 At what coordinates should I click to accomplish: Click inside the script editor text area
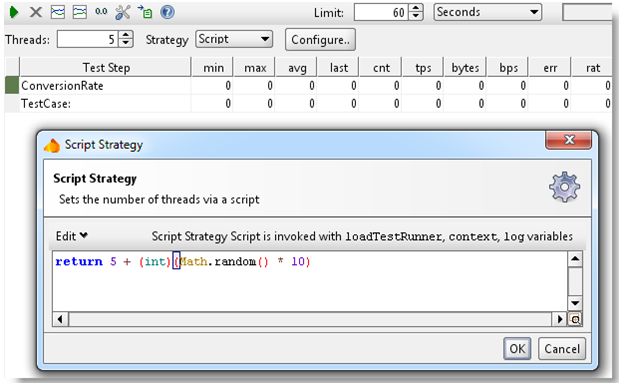pos(310,282)
